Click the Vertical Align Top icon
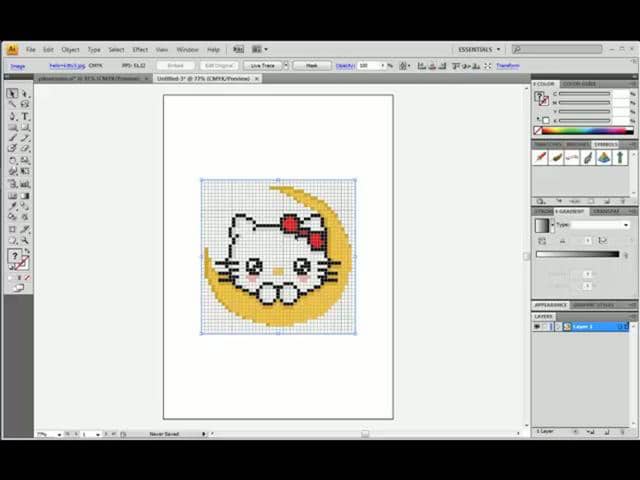Image resolution: width=640 pixels, height=480 pixels. [x=456, y=65]
